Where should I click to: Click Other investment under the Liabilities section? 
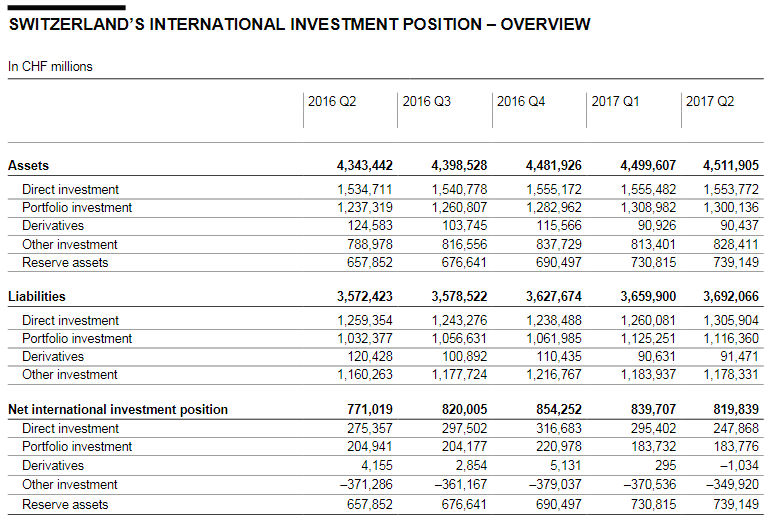(70, 375)
